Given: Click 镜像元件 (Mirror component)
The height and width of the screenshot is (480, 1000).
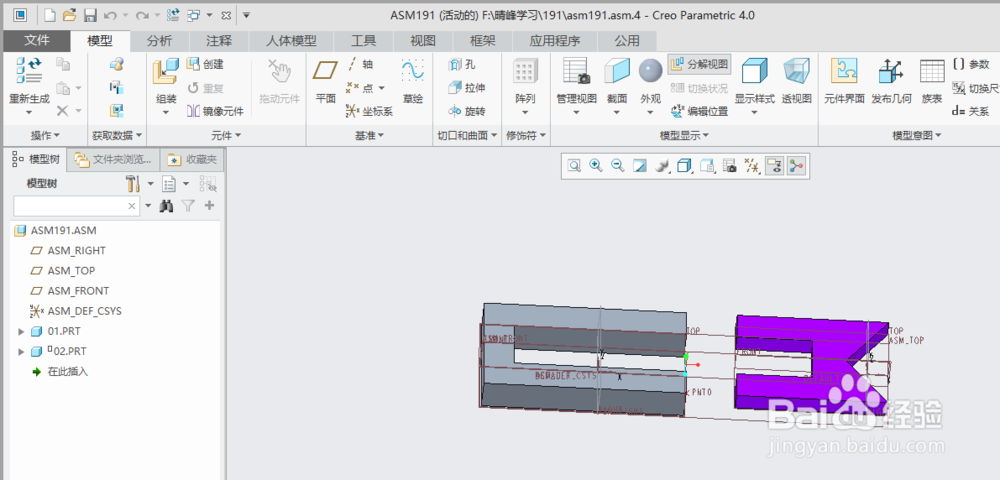Looking at the screenshot, I should pos(216,112).
